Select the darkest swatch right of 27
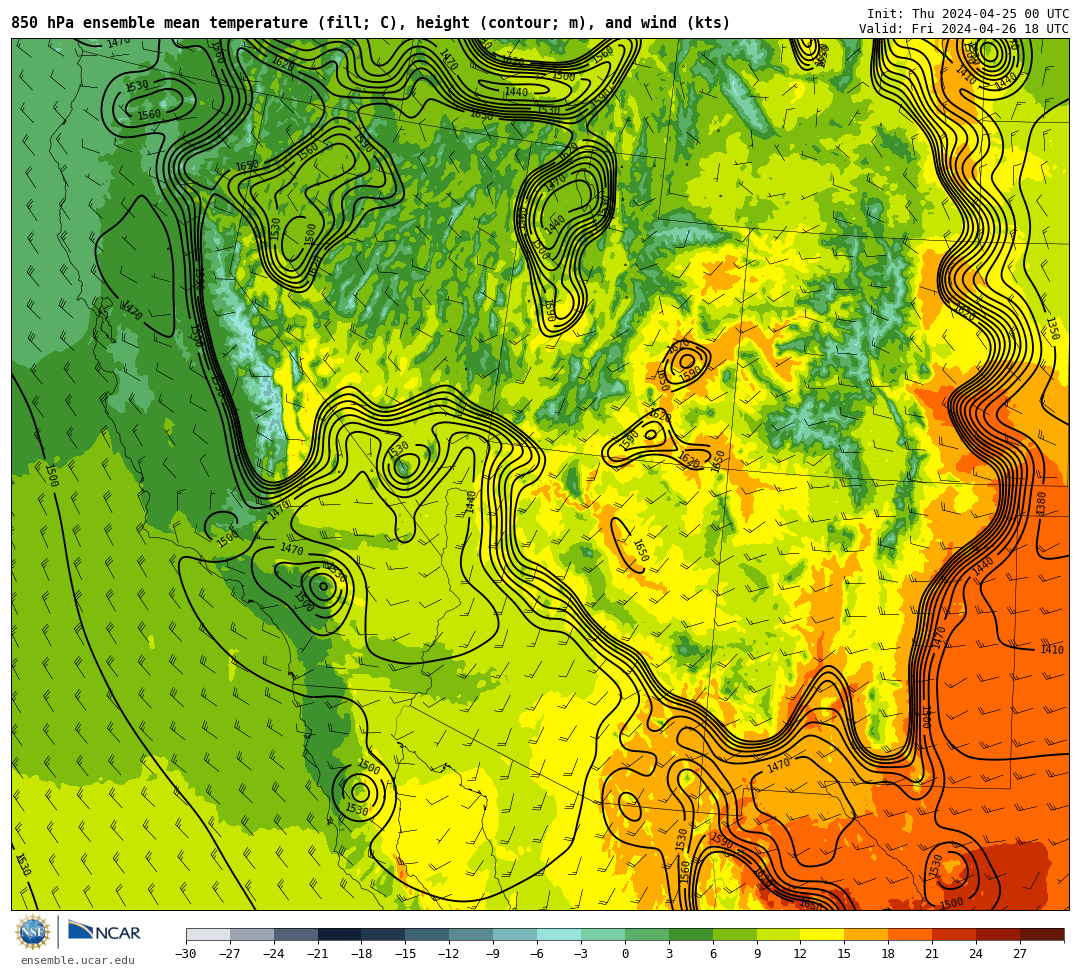This screenshot has width=1080, height=973. tap(1042, 934)
